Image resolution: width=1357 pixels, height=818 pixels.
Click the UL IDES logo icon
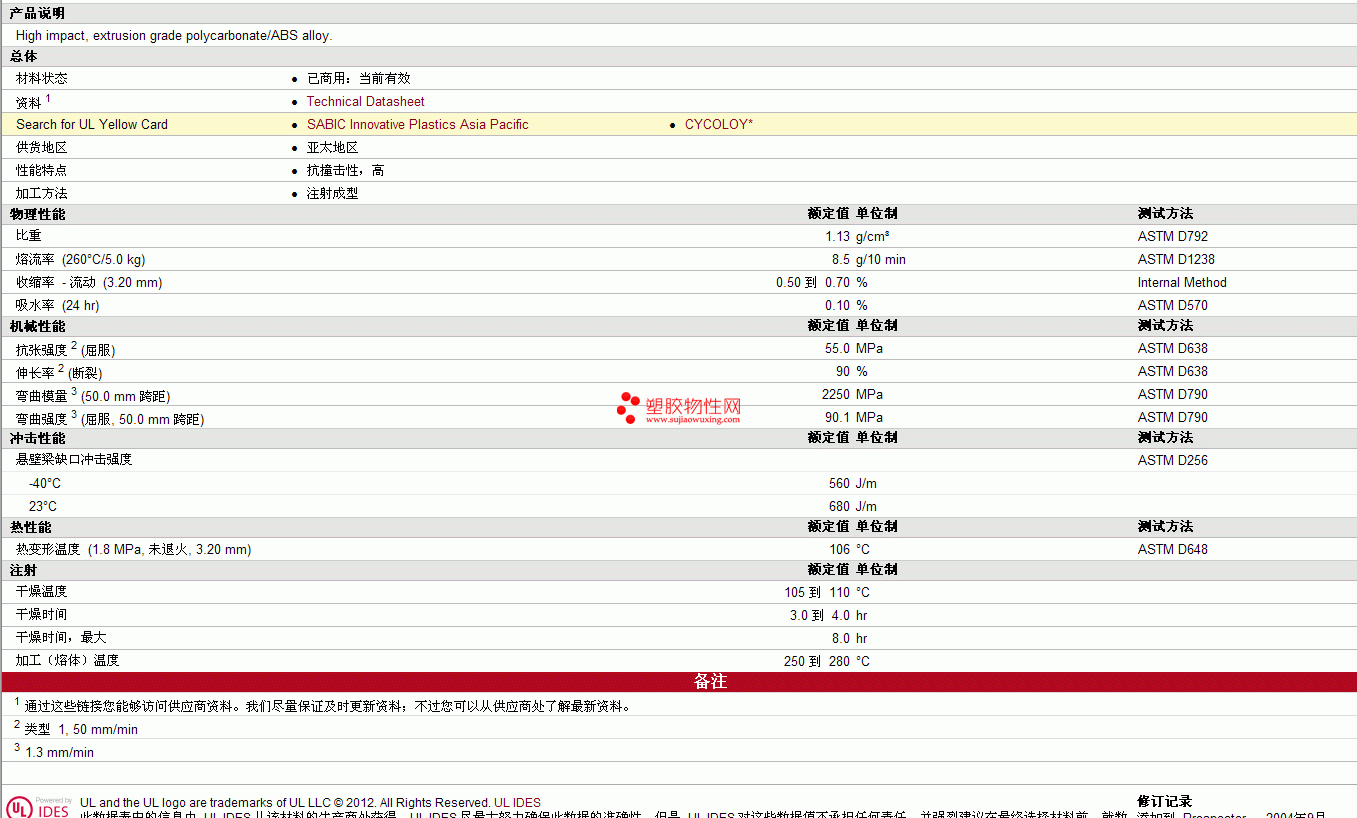40,807
